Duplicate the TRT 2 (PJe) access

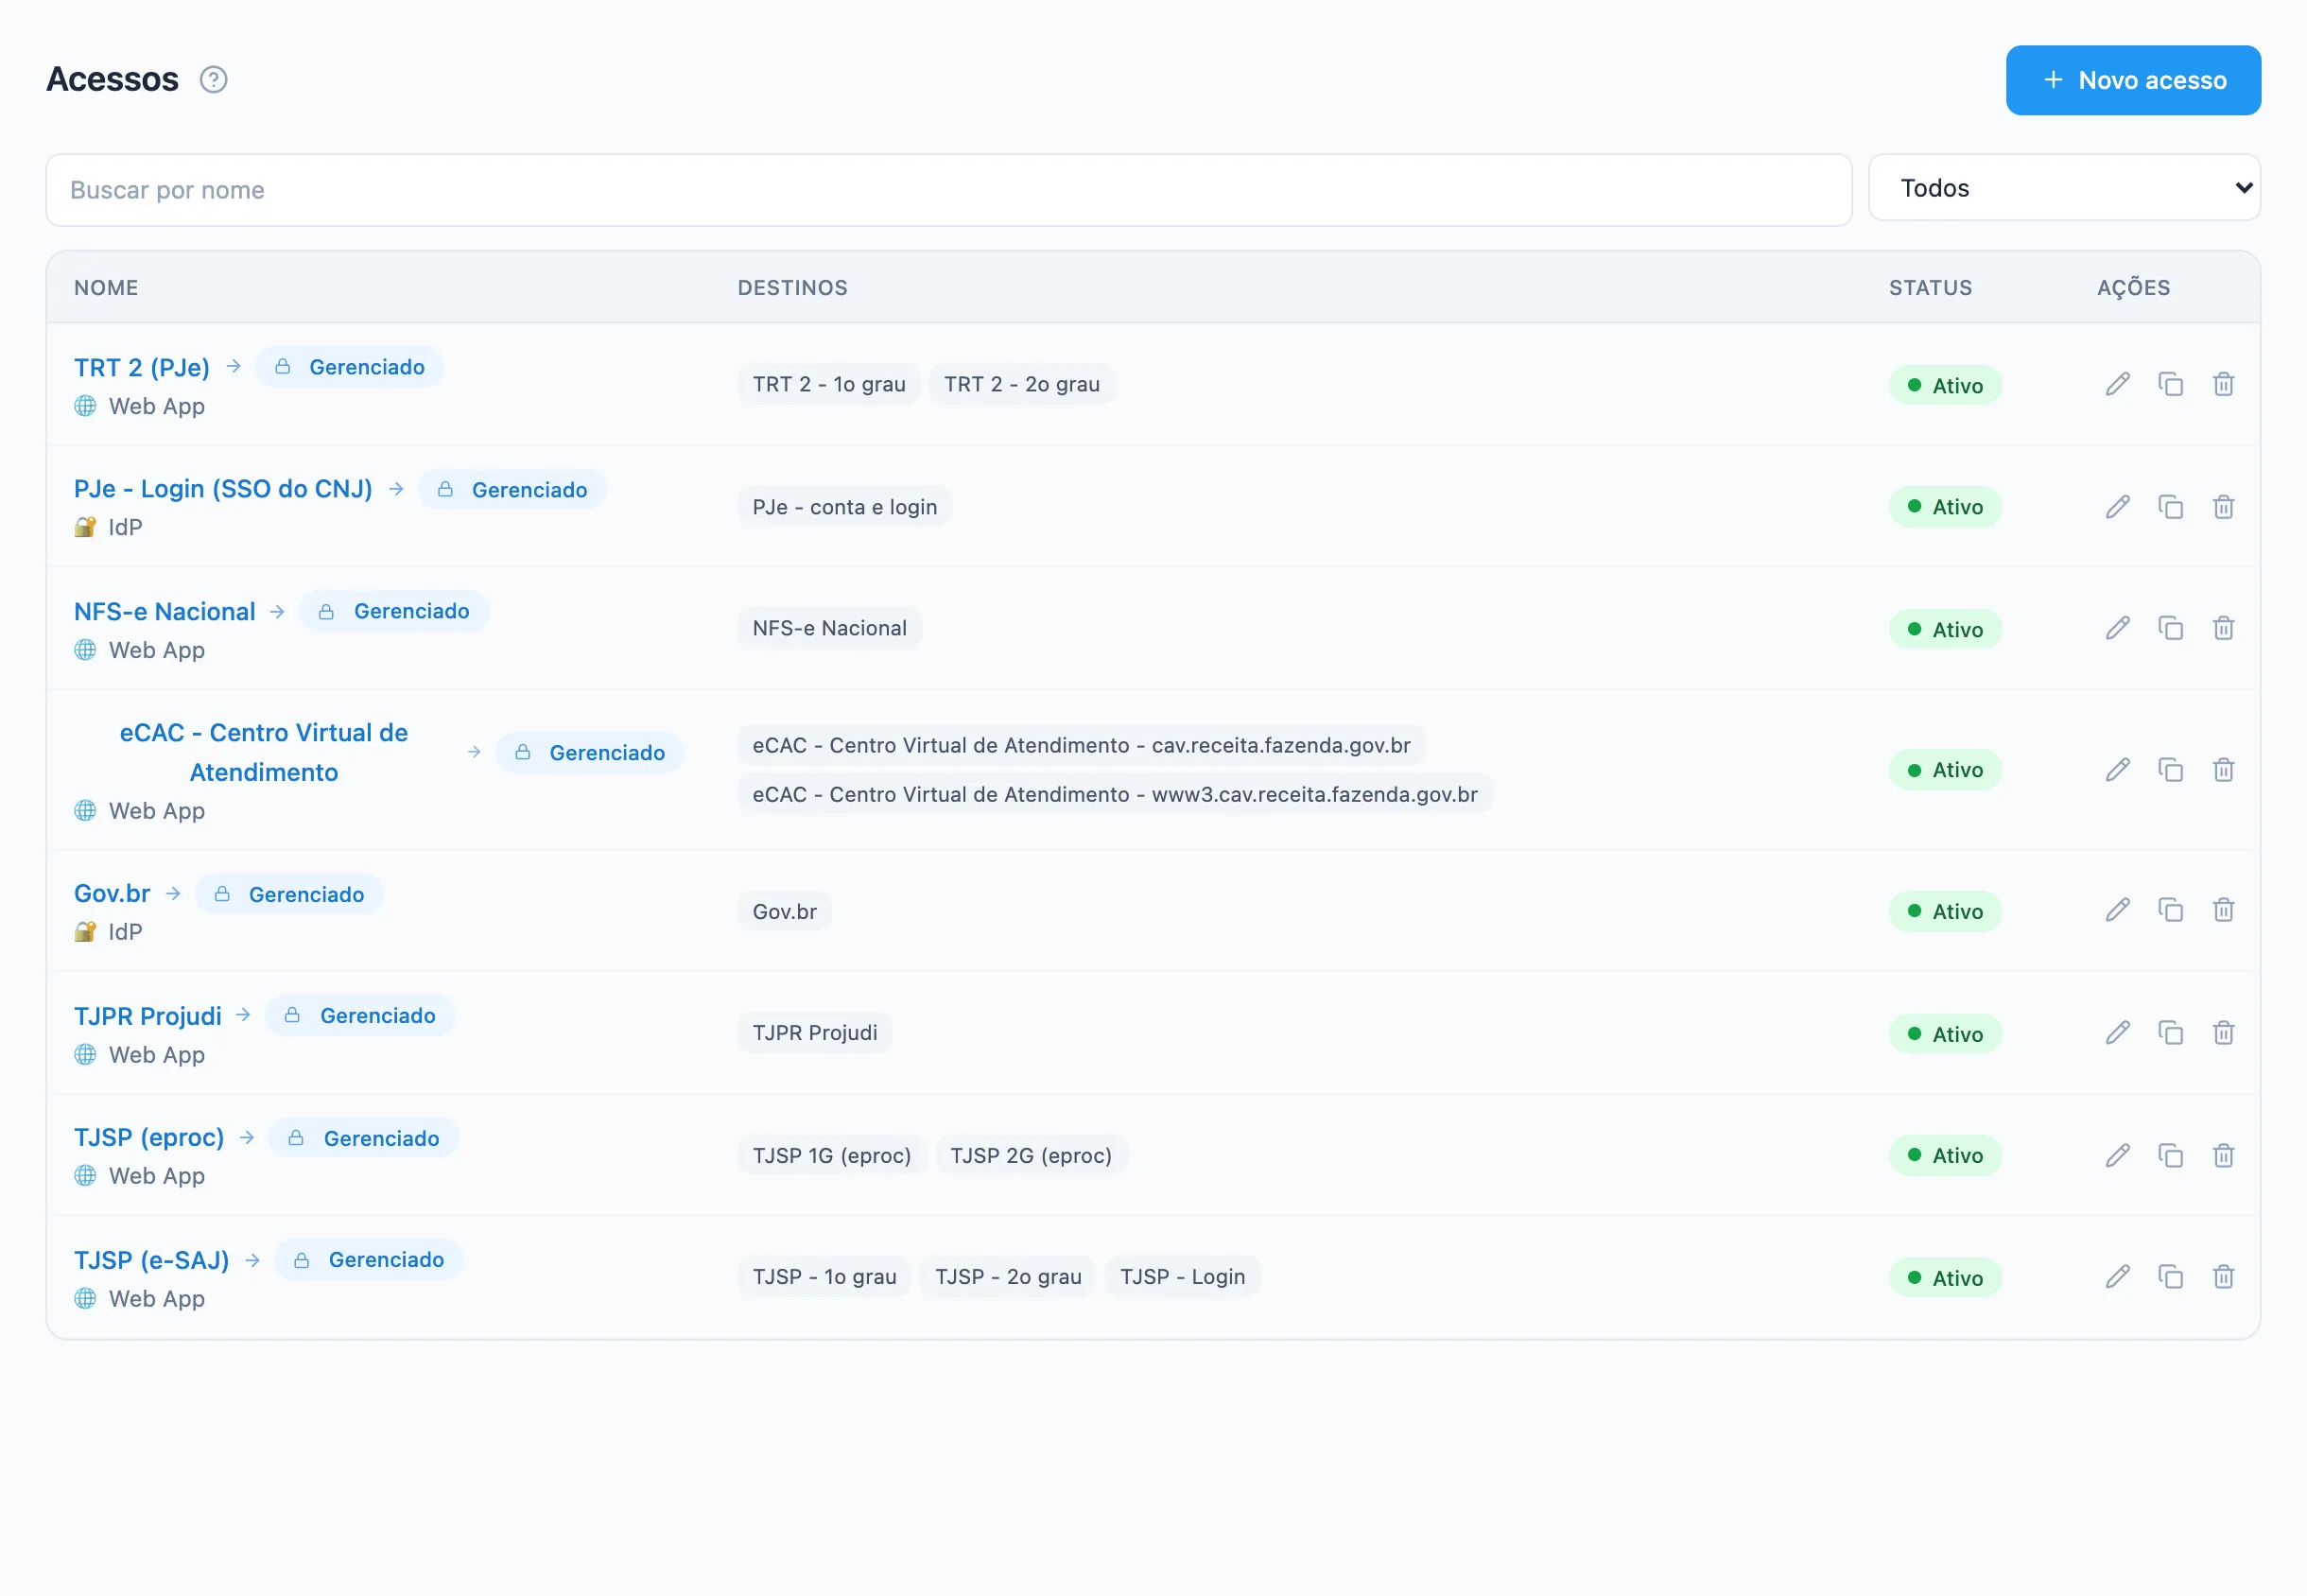coord(2170,384)
